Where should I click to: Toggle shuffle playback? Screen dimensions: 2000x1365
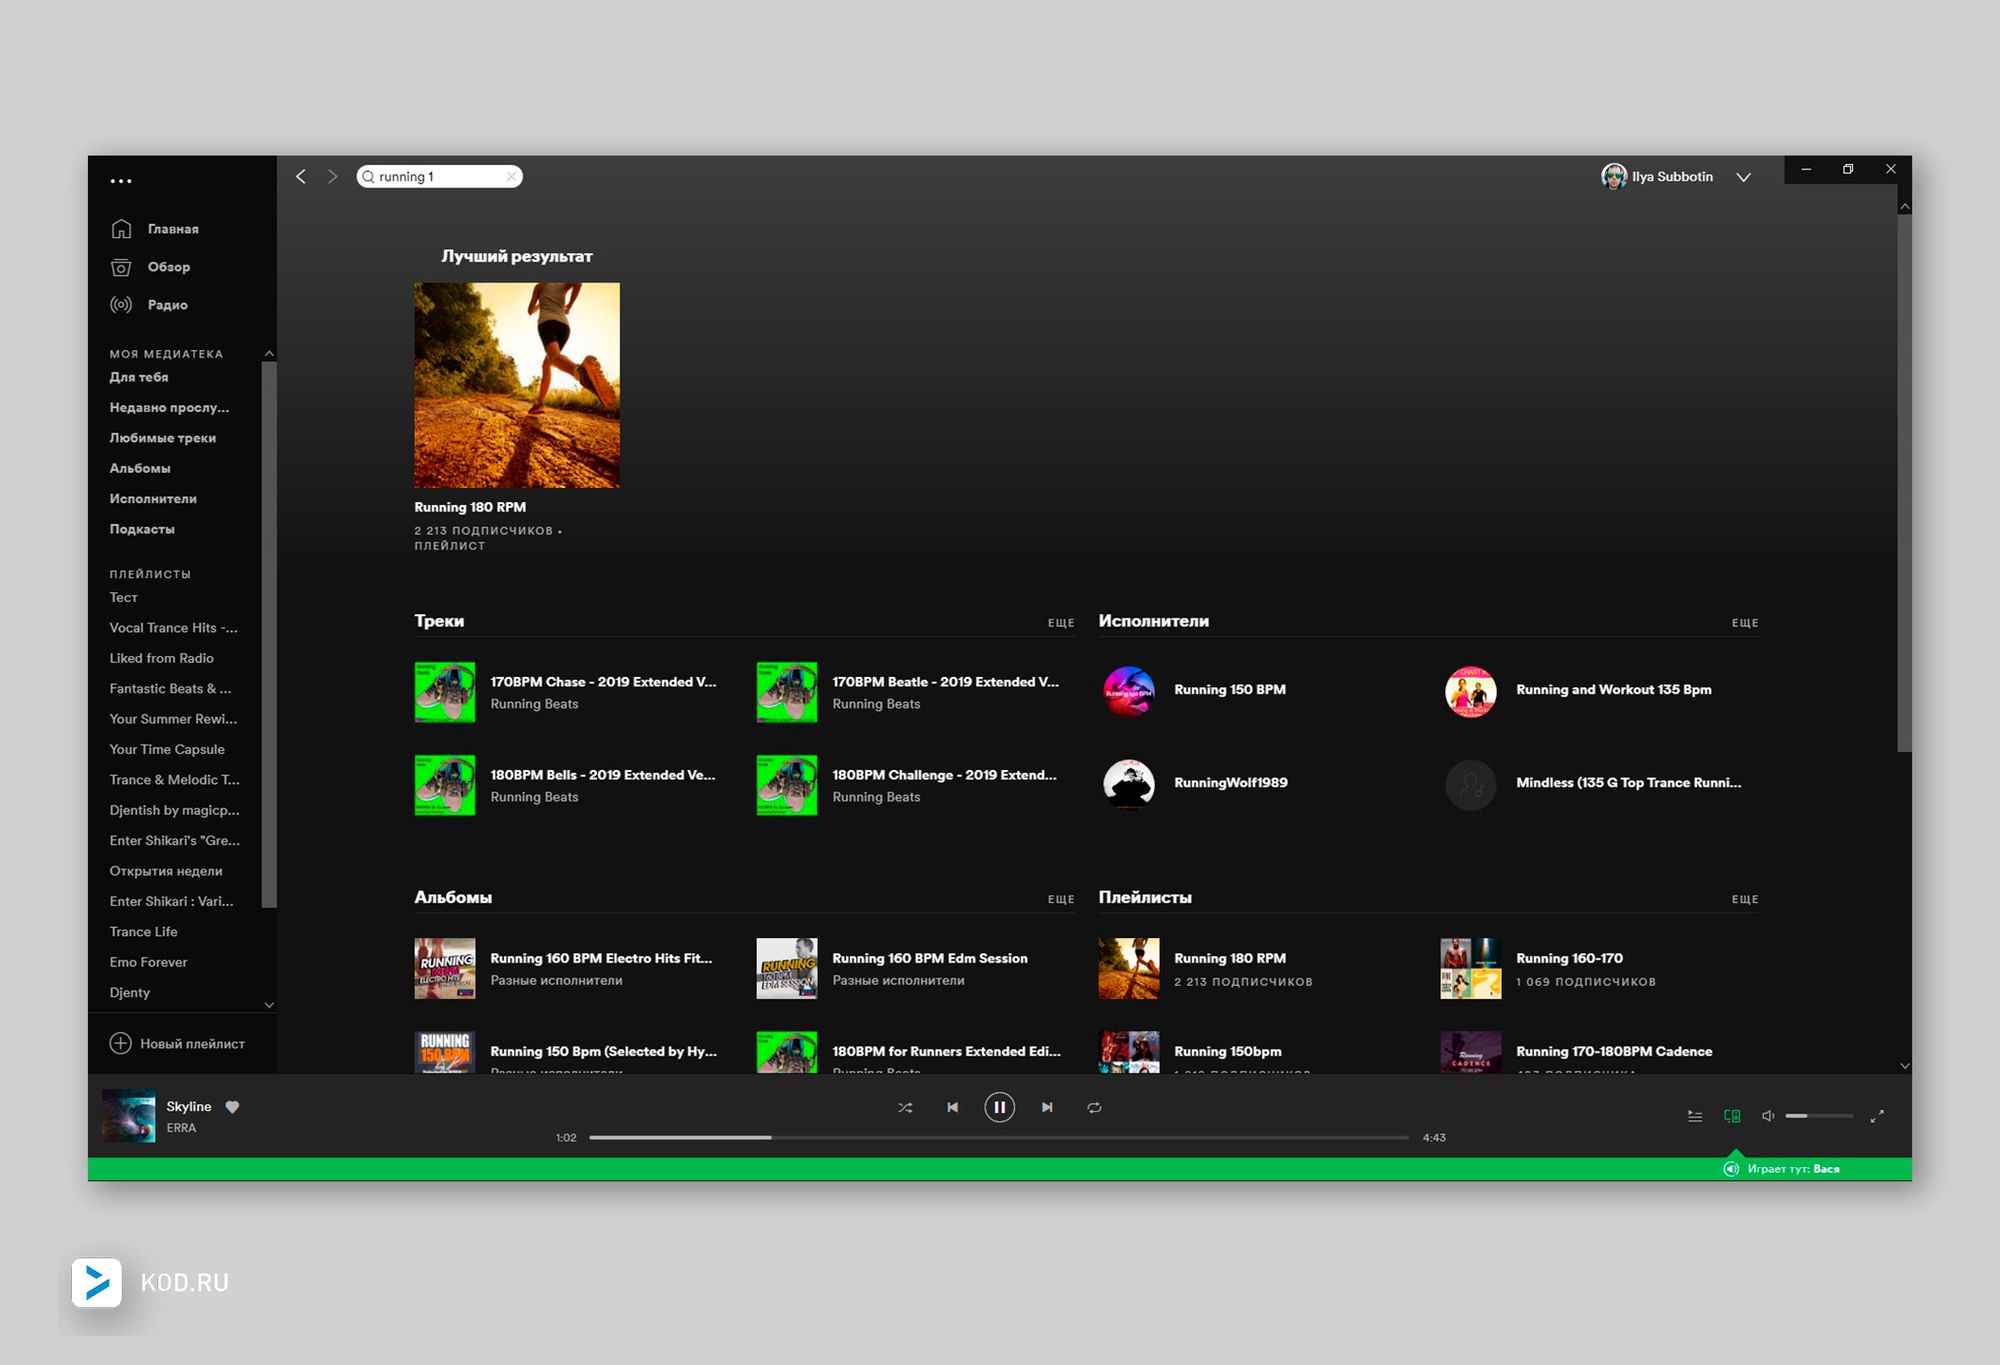point(905,1108)
